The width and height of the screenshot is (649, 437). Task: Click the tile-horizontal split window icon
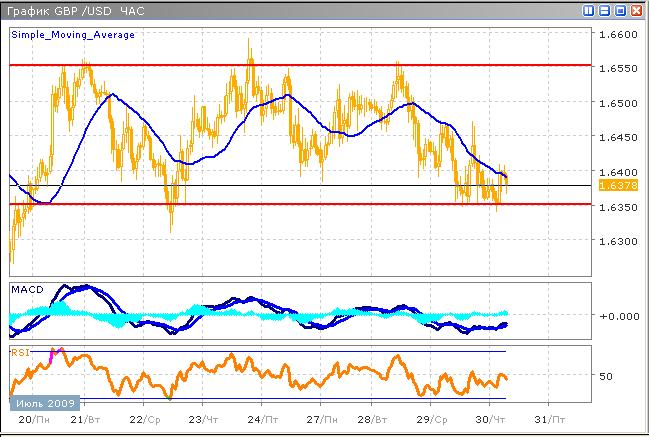(x=604, y=11)
